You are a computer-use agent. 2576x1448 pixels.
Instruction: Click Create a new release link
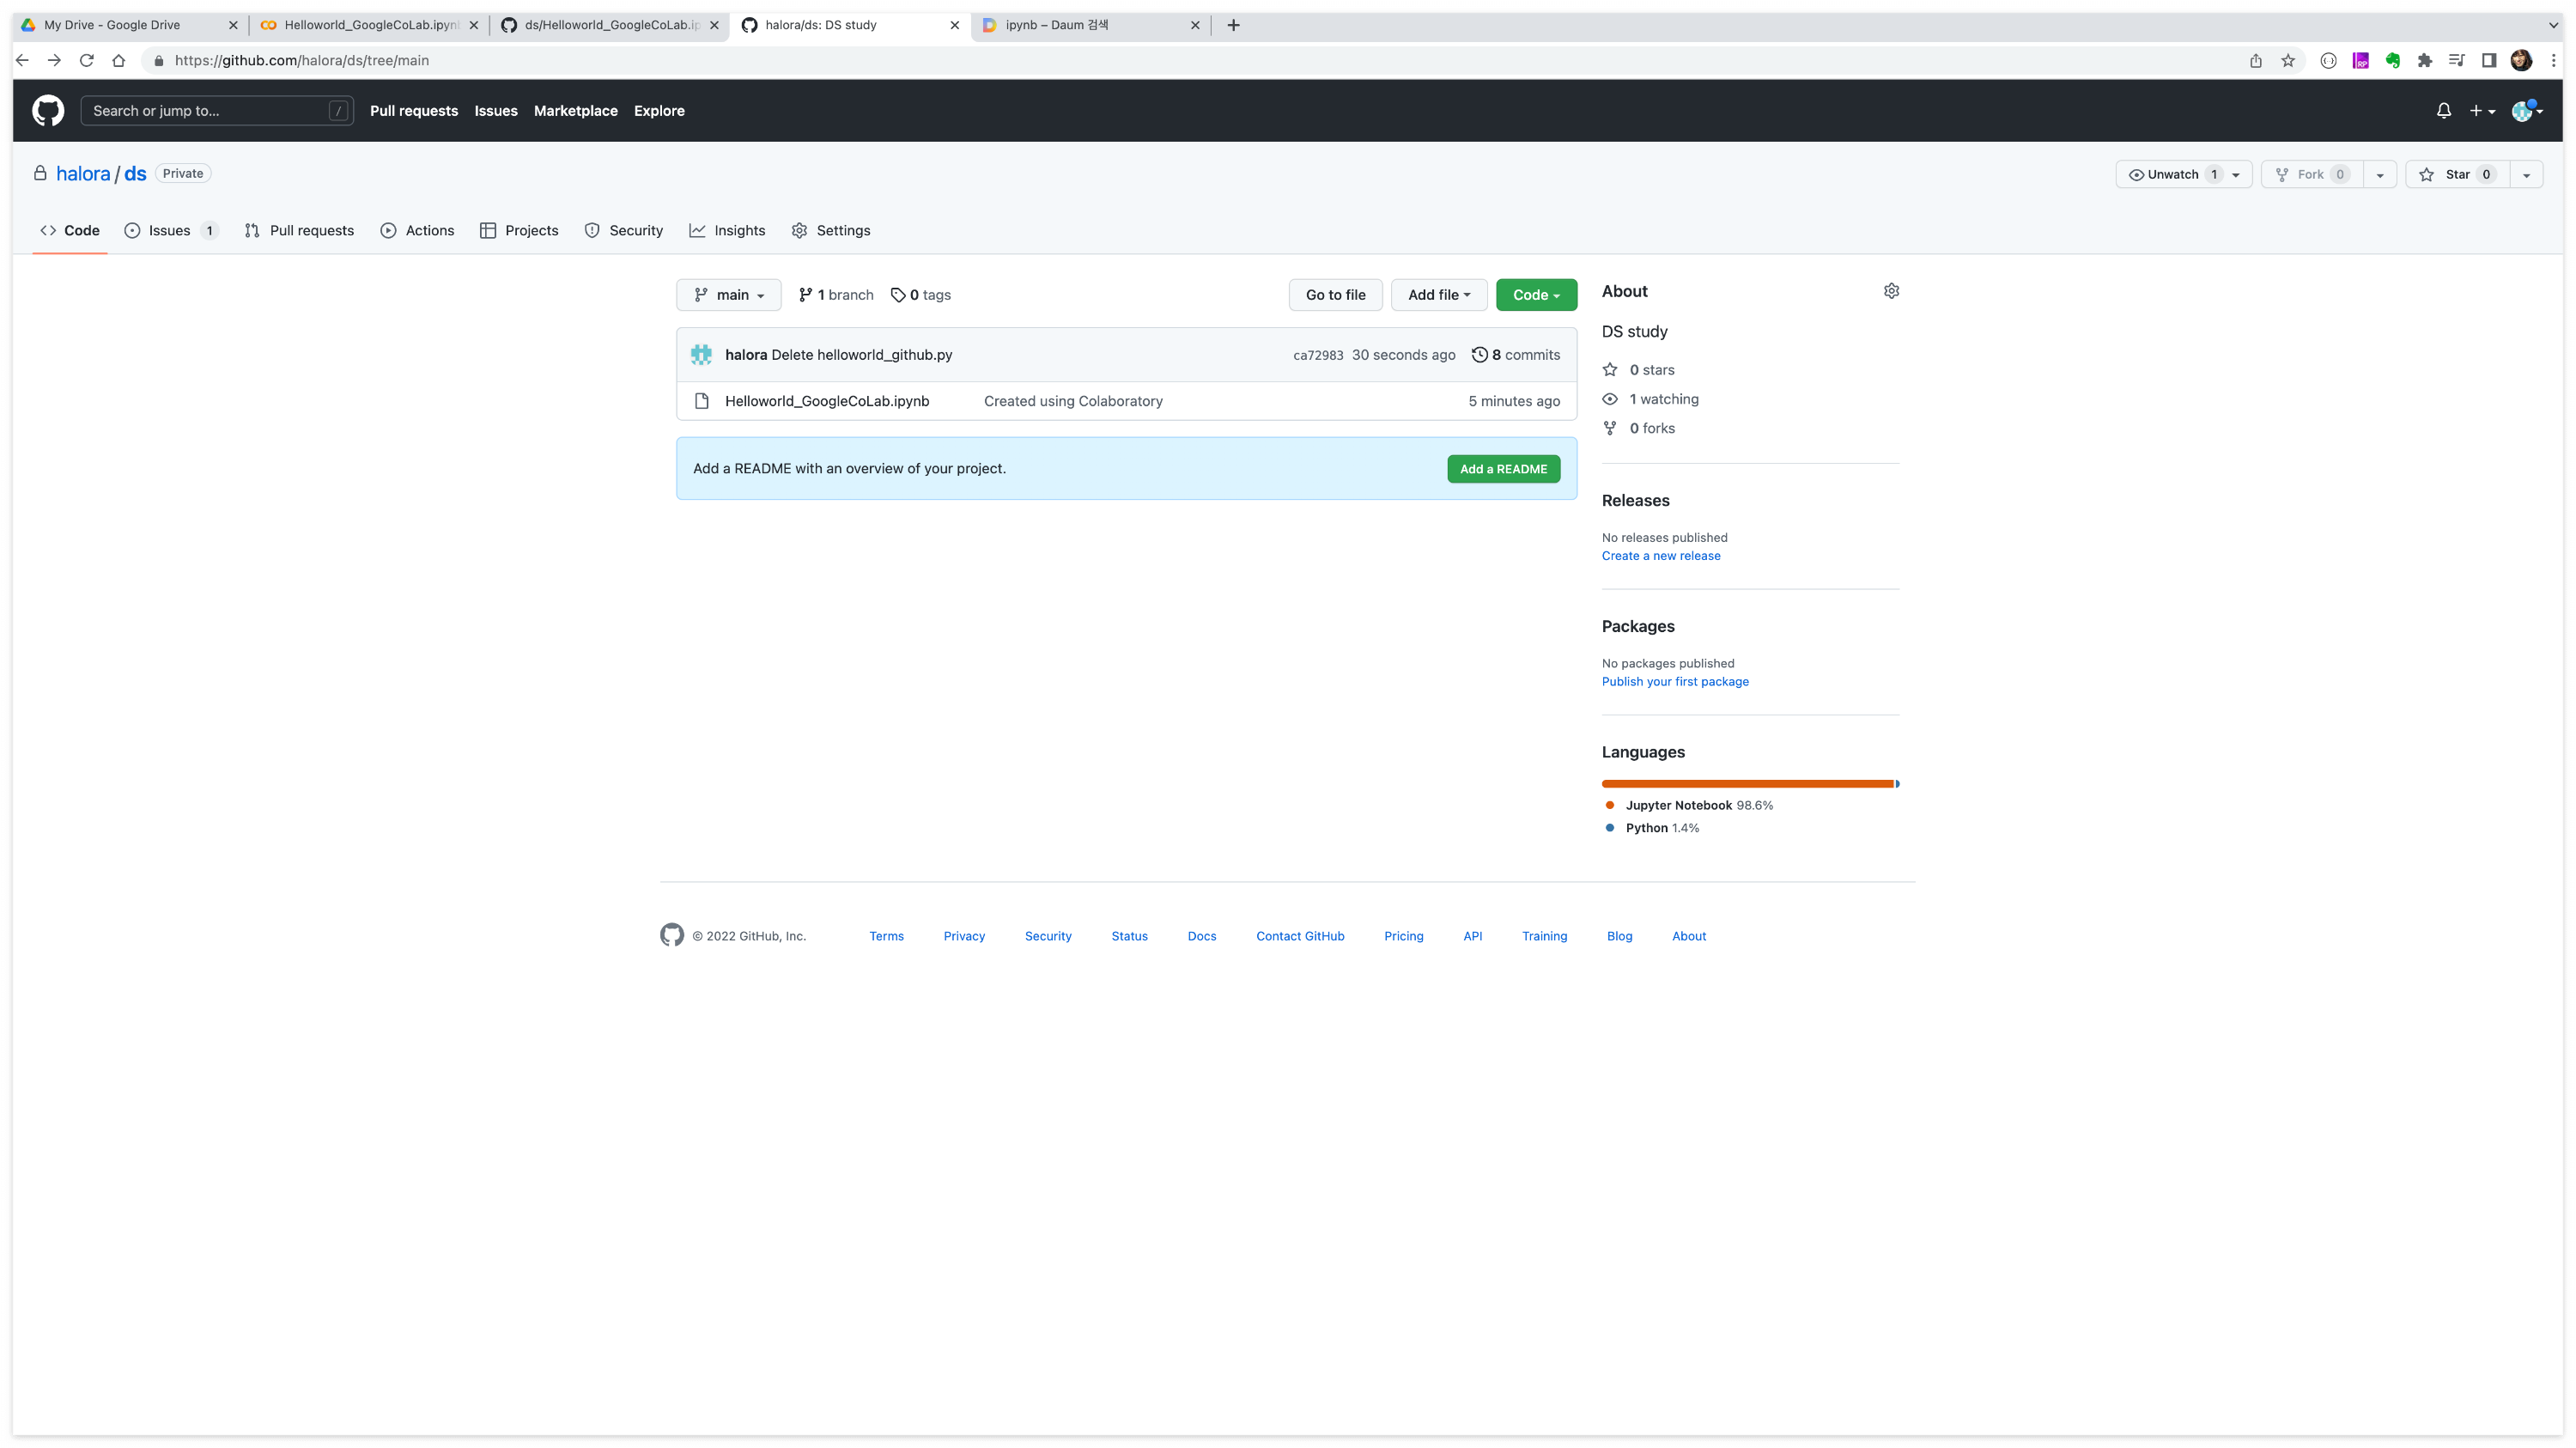[1661, 556]
